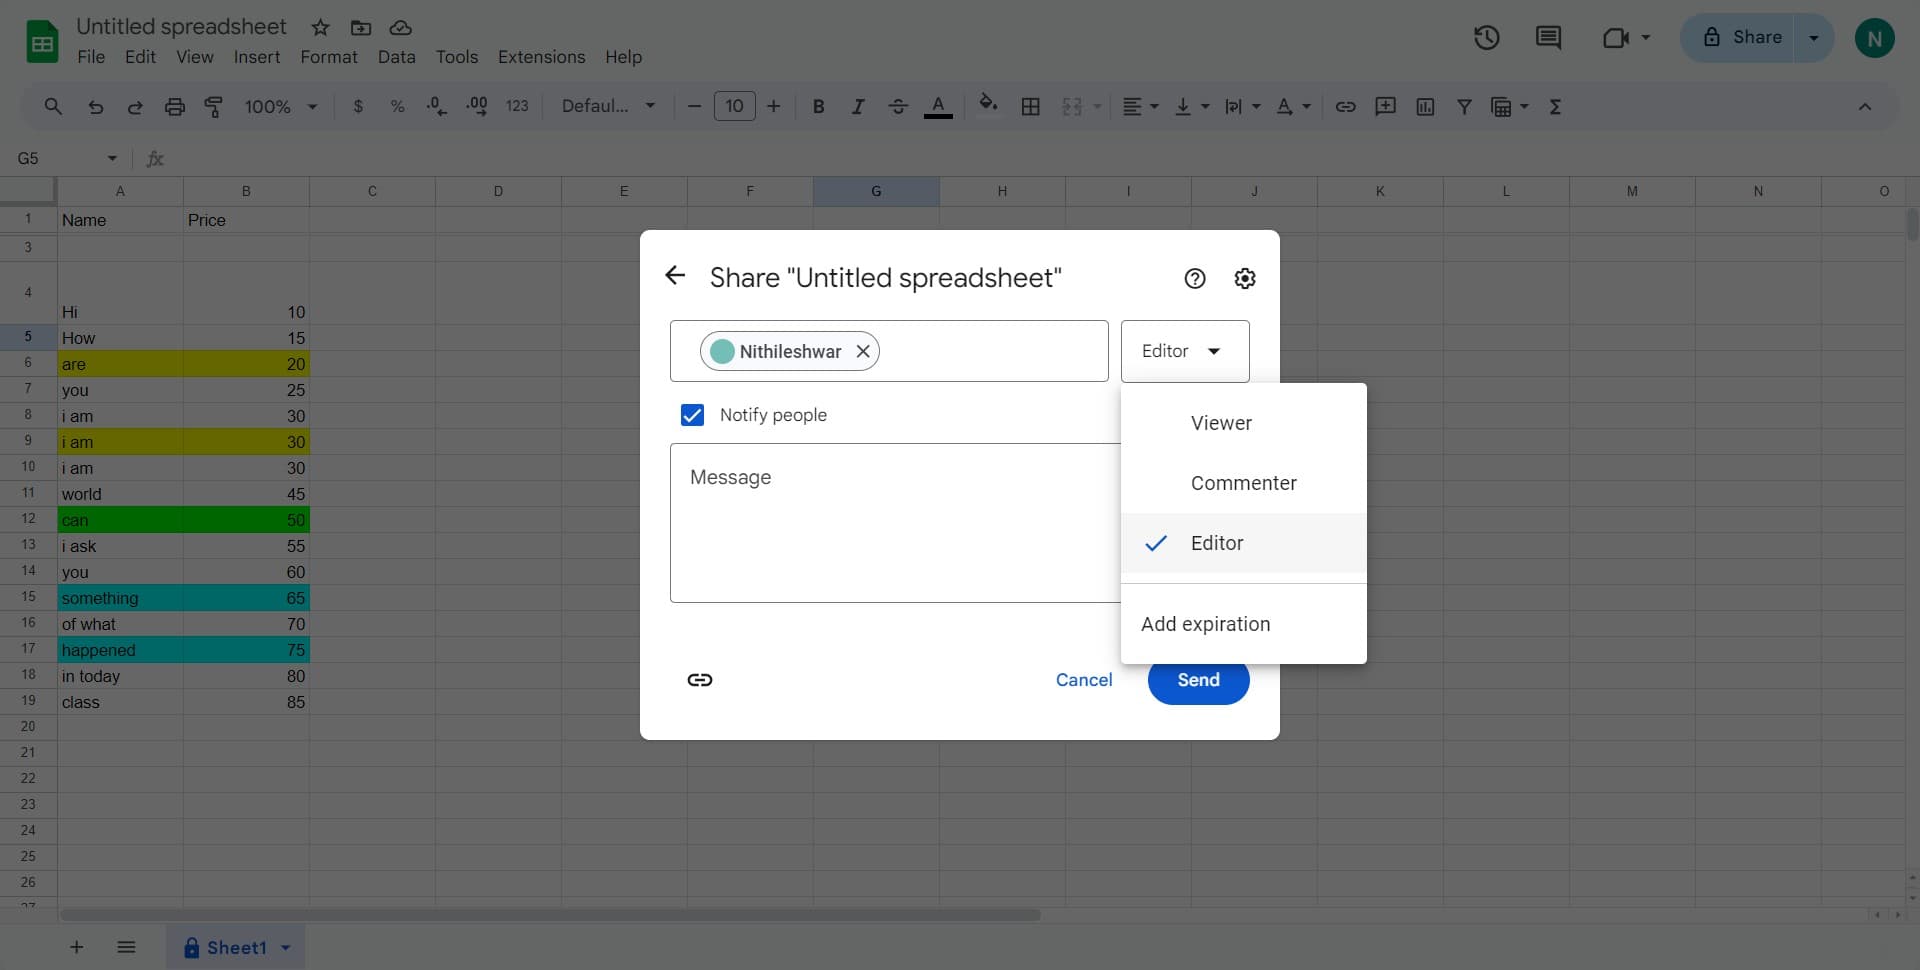Go back using the dialog back arrow
Screen dimensions: 1920x970
click(676, 276)
